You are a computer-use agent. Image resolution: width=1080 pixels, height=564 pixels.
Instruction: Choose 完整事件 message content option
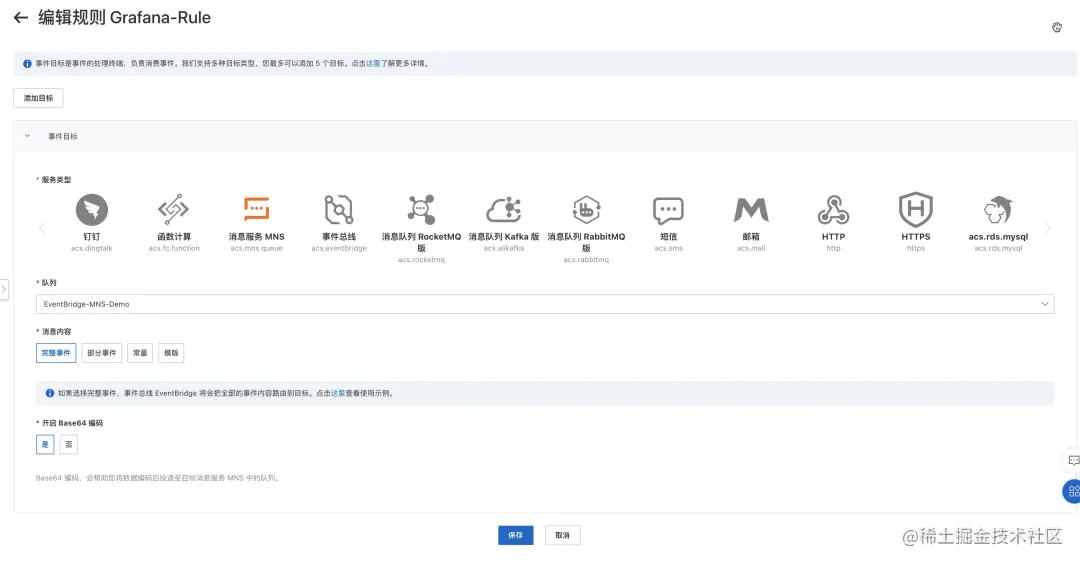pos(56,353)
